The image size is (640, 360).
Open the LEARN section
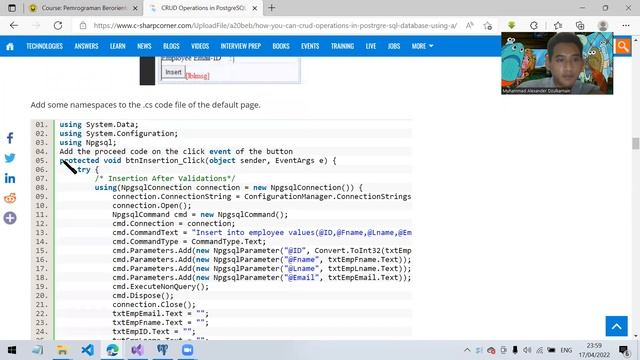tap(118, 46)
